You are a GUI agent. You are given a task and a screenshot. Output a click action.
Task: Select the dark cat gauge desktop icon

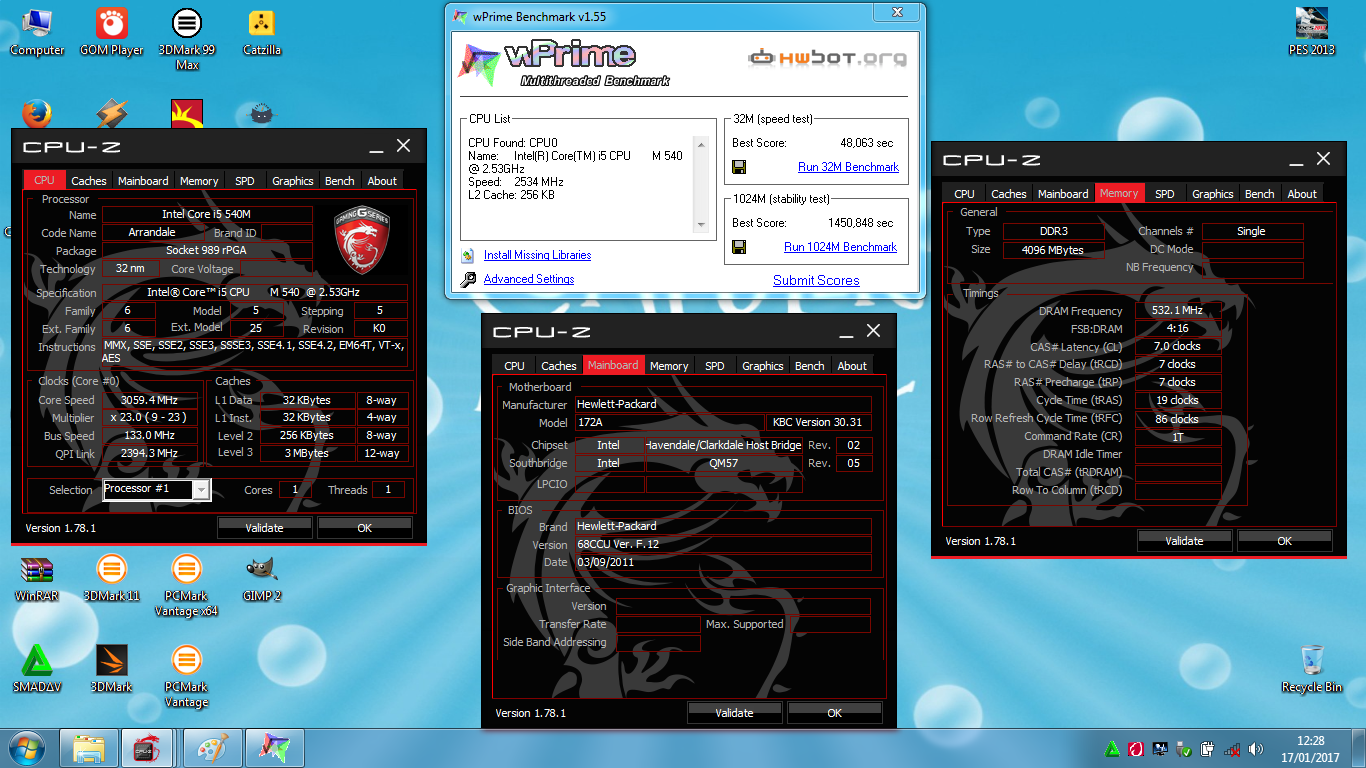point(261,113)
